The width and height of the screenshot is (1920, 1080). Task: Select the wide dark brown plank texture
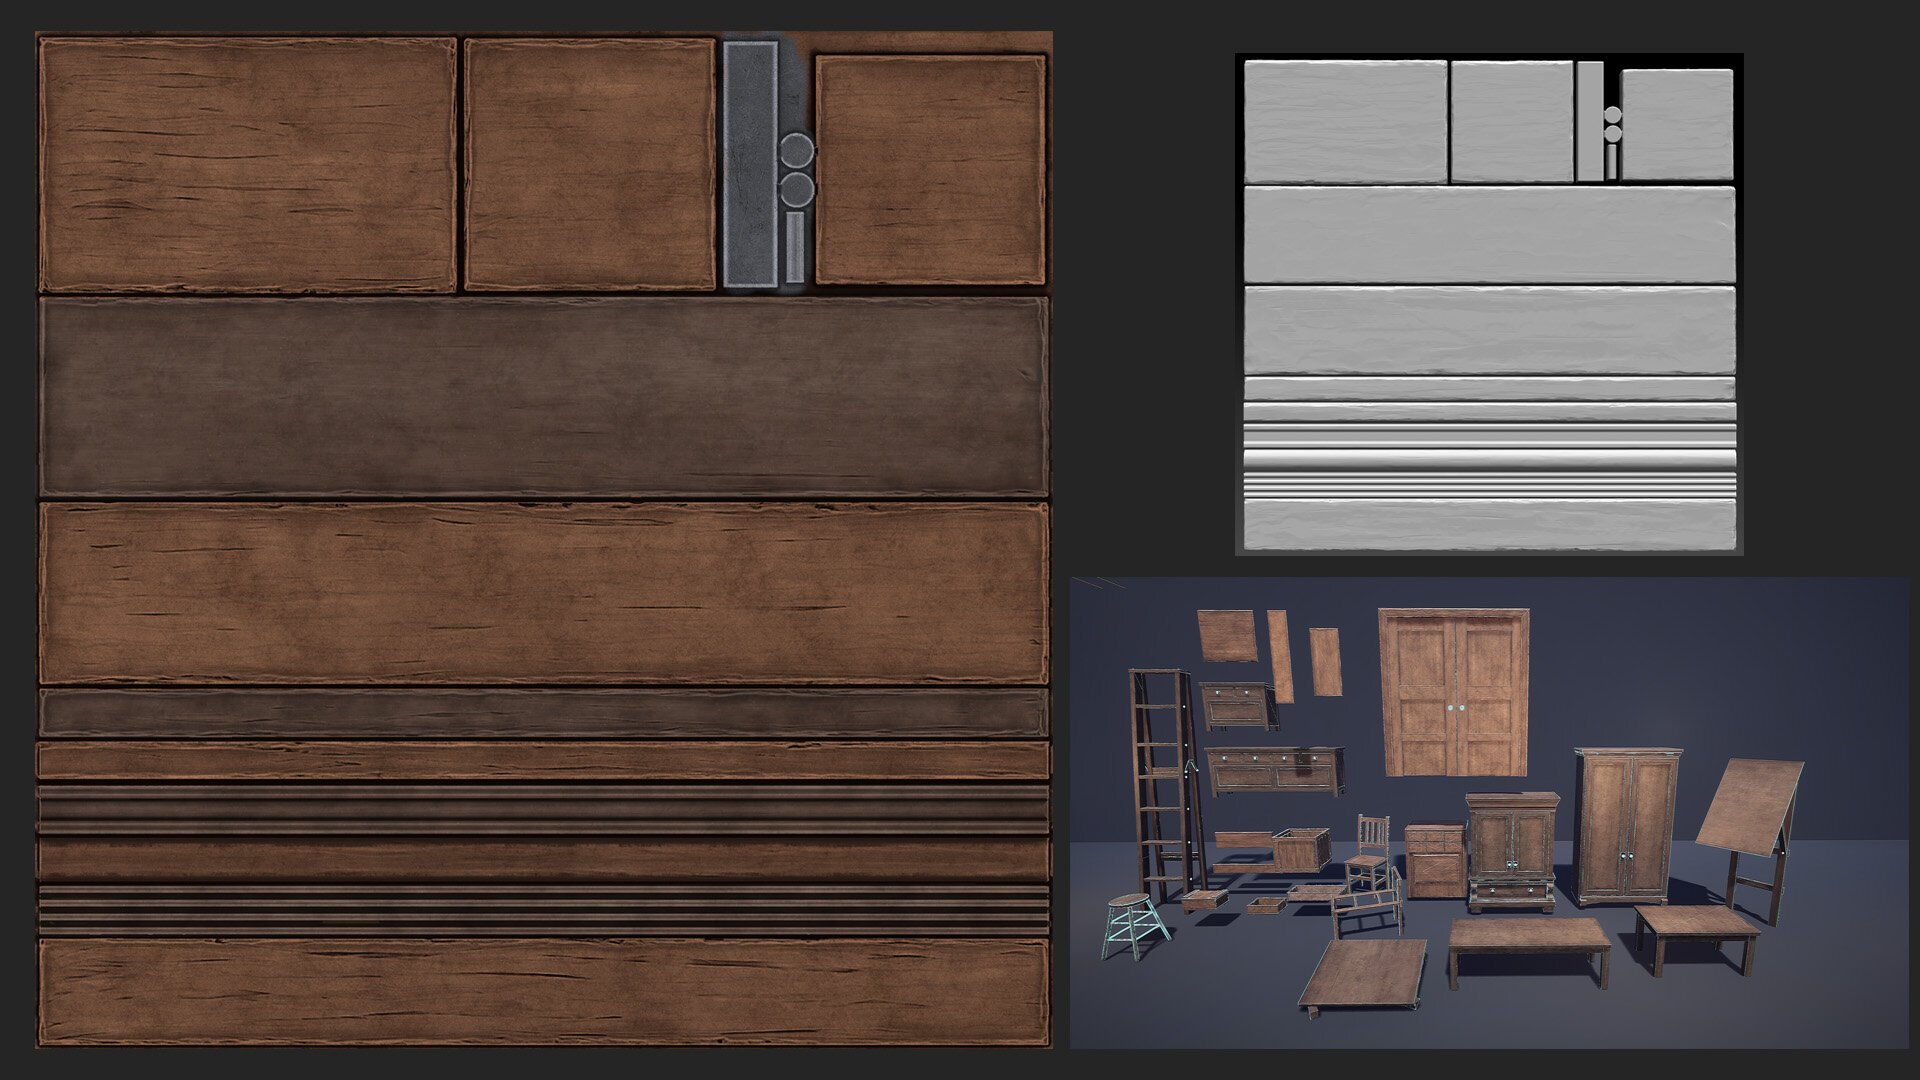click(x=543, y=397)
